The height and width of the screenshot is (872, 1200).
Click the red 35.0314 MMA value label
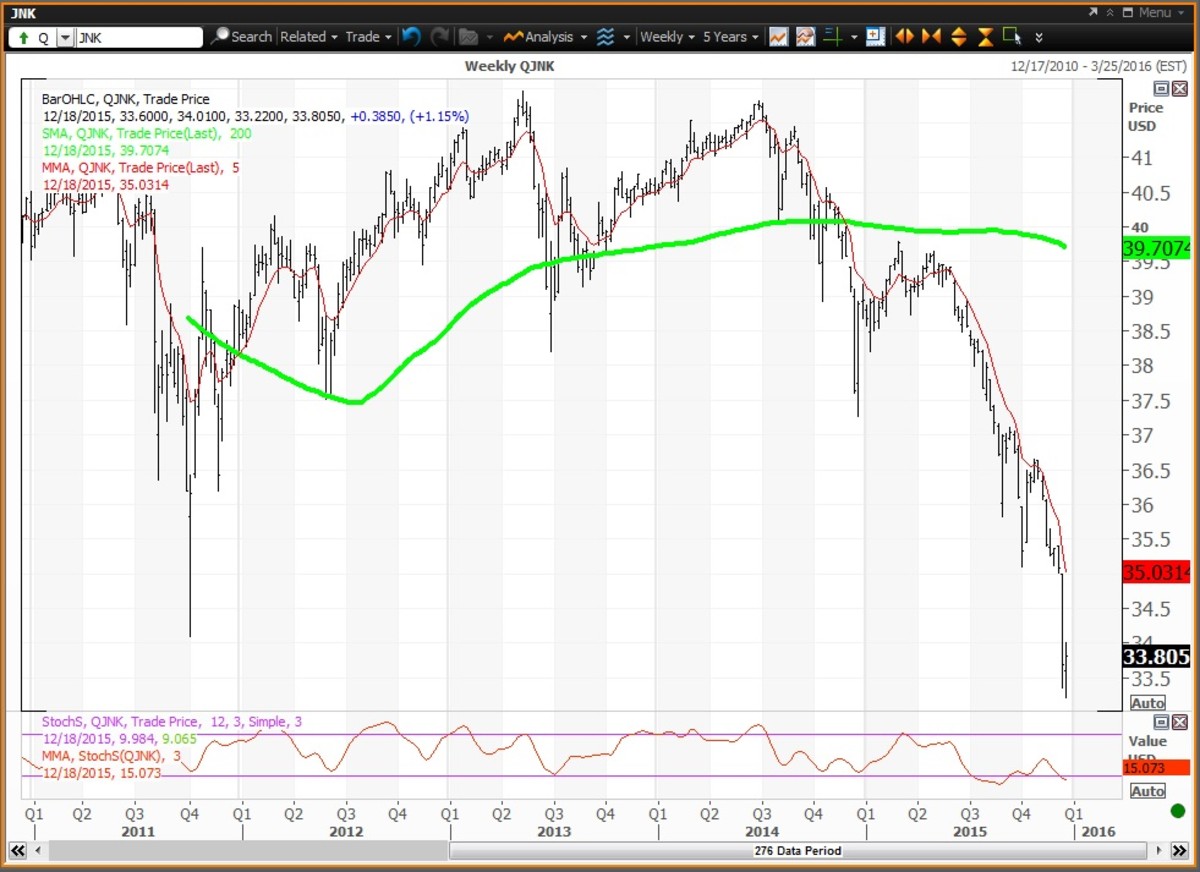[1156, 572]
